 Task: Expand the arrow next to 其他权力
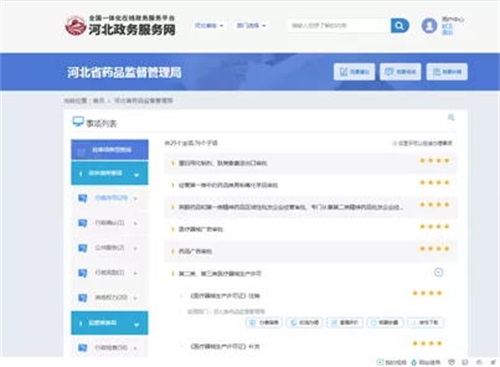[135, 298]
